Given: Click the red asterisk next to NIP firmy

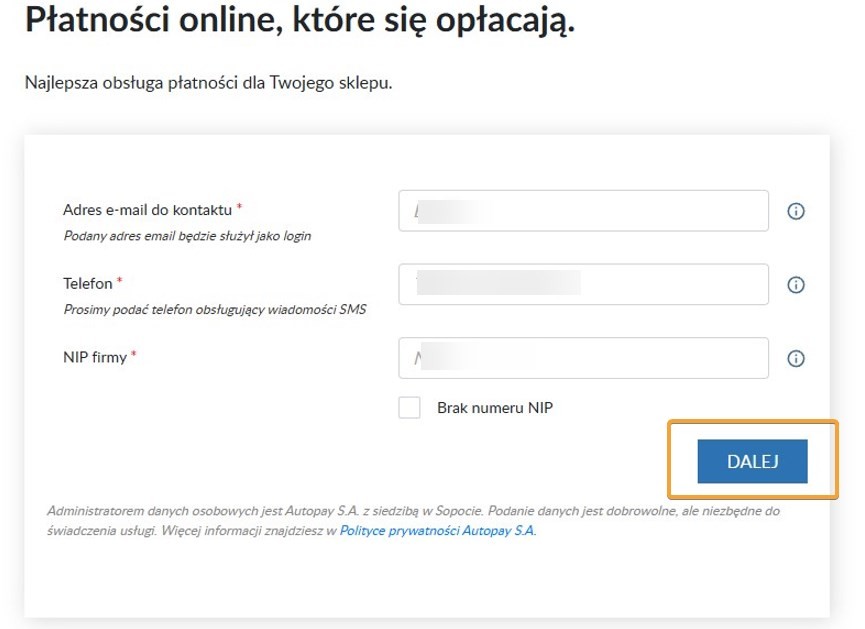Looking at the screenshot, I should click(x=134, y=355).
